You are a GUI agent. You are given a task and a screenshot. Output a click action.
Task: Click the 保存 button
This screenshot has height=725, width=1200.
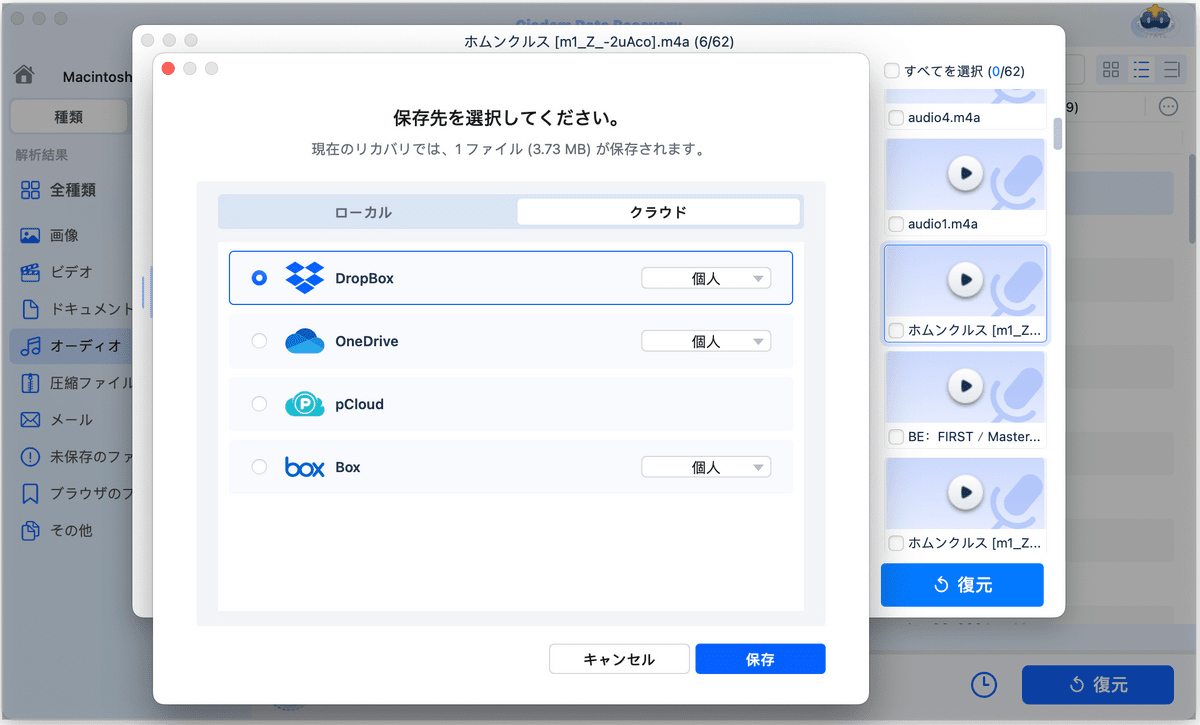[760, 659]
